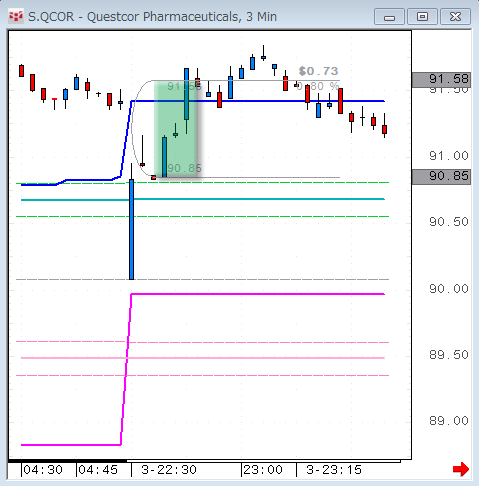Maximize the S.QCOR chart window
The image size is (479, 486).
(x=422, y=17)
